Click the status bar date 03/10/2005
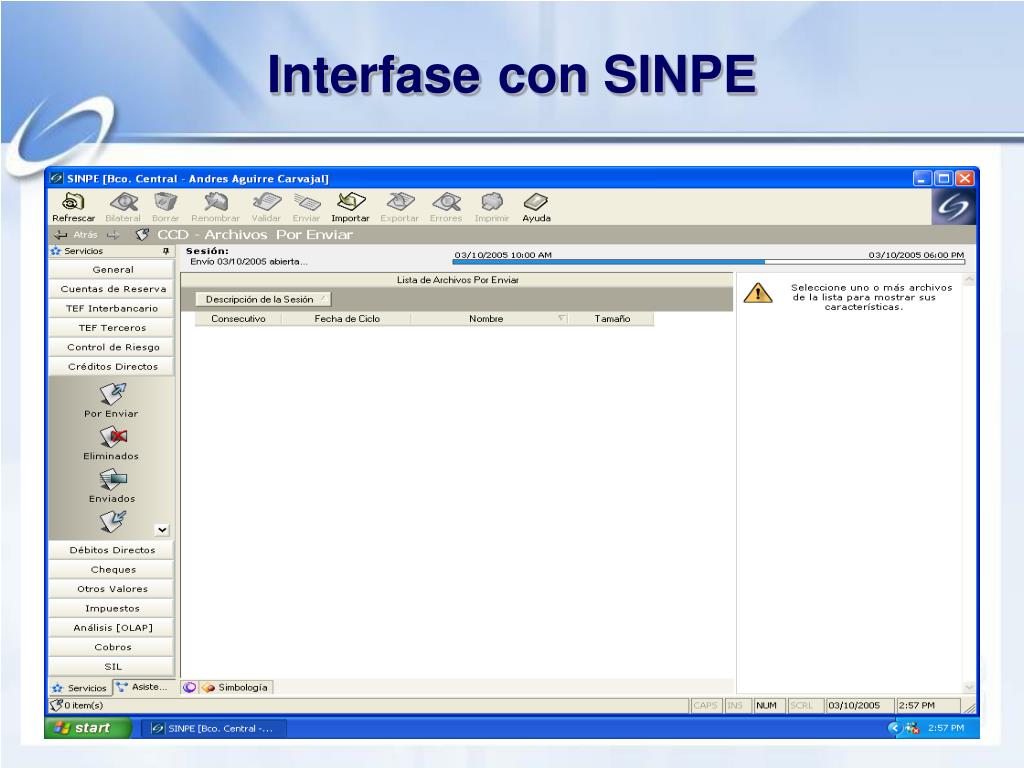1024x768 pixels. pyautogui.click(x=854, y=705)
